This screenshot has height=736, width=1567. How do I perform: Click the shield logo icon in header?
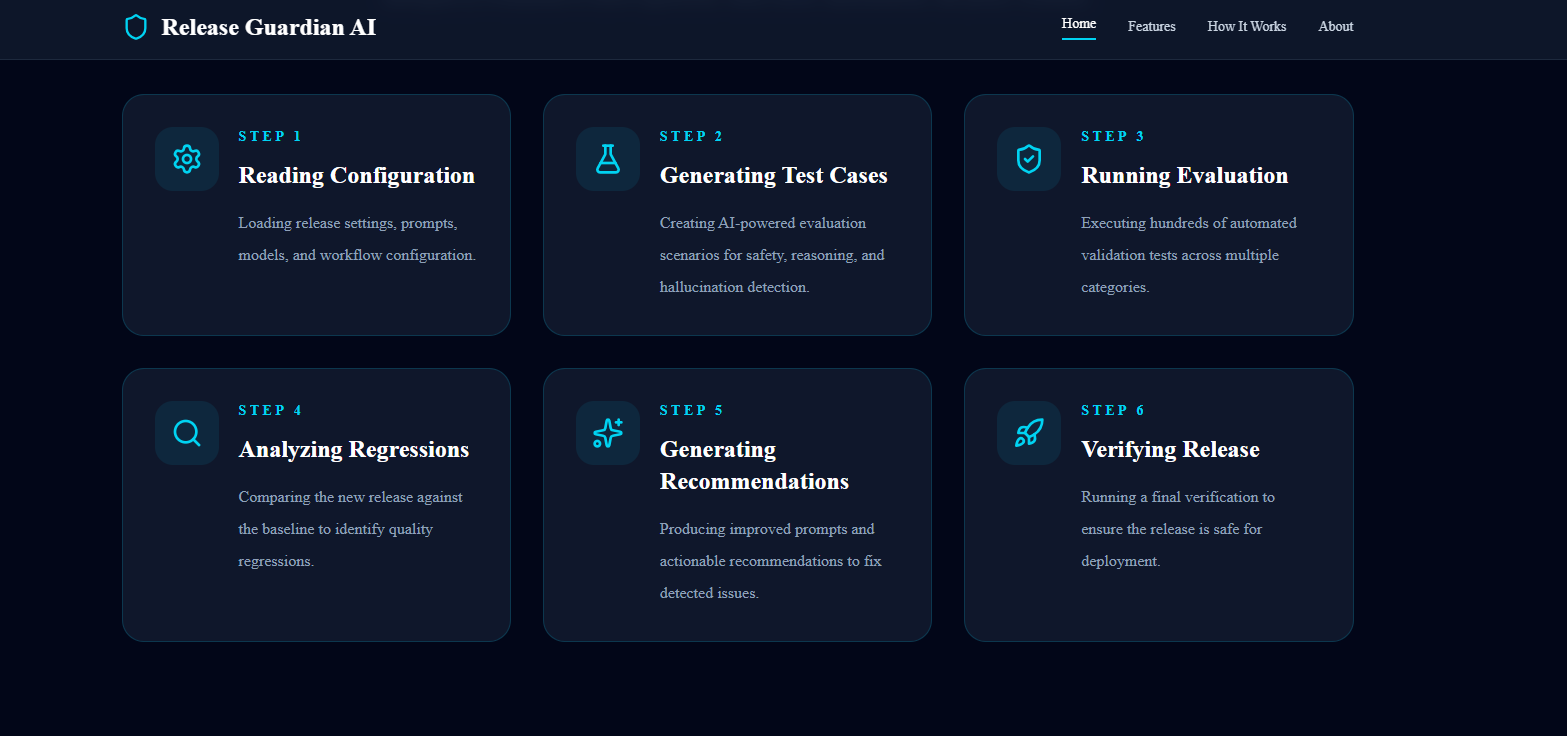click(x=136, y=27)
